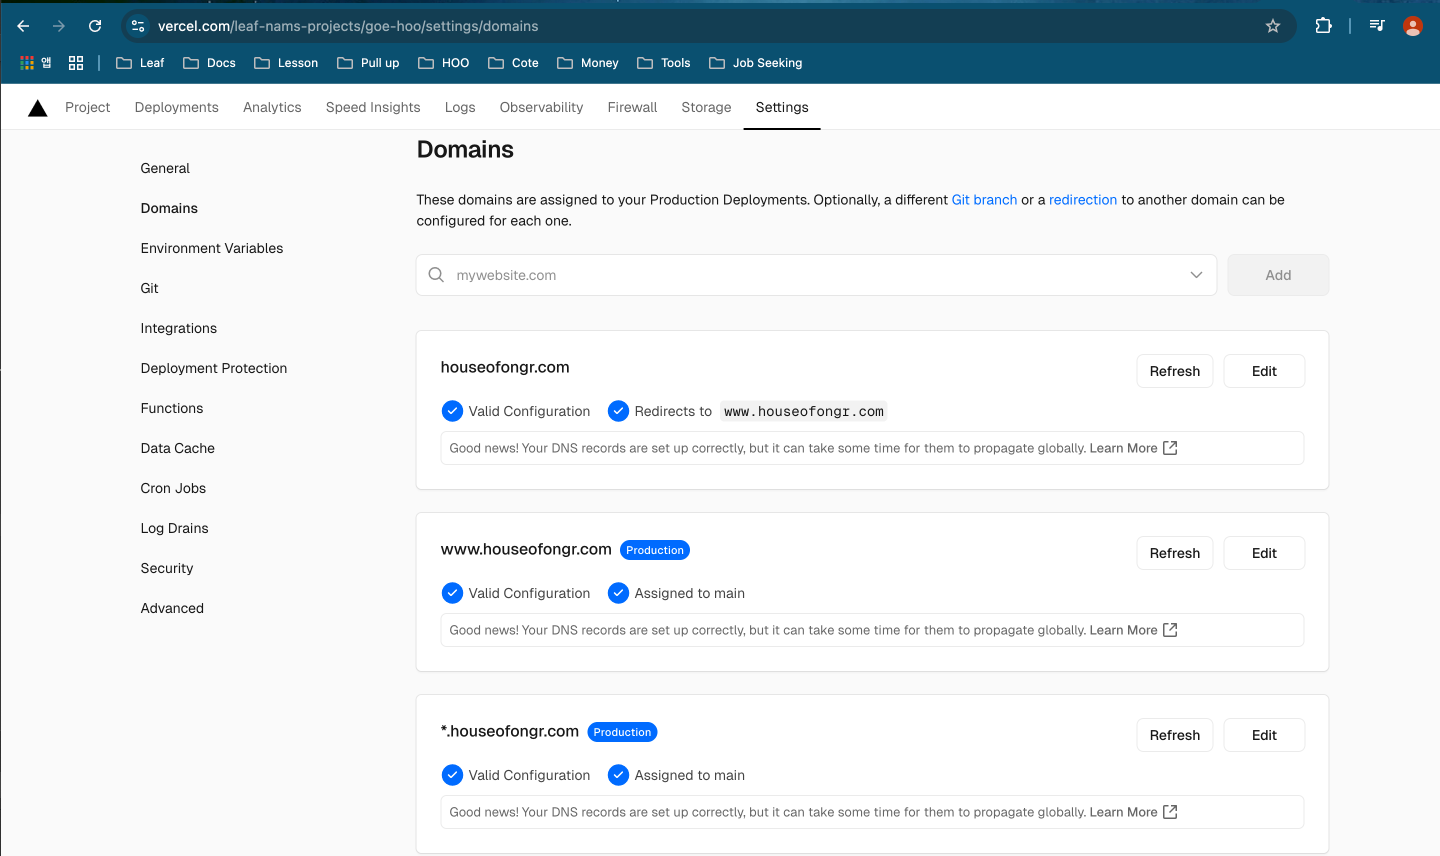Open tab groups grid icon

click(76, 63)
